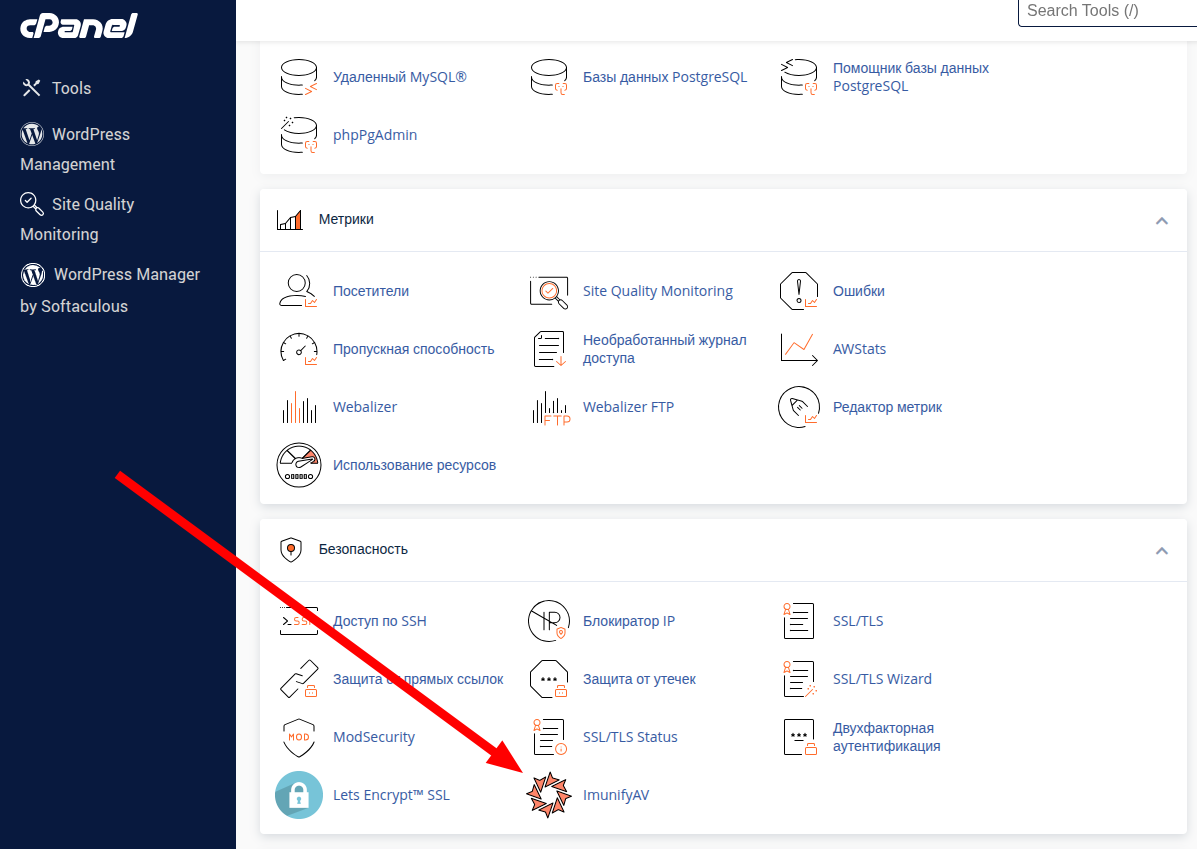Click the Посетители icon
1197x849 pixels.
coord(298,291)
